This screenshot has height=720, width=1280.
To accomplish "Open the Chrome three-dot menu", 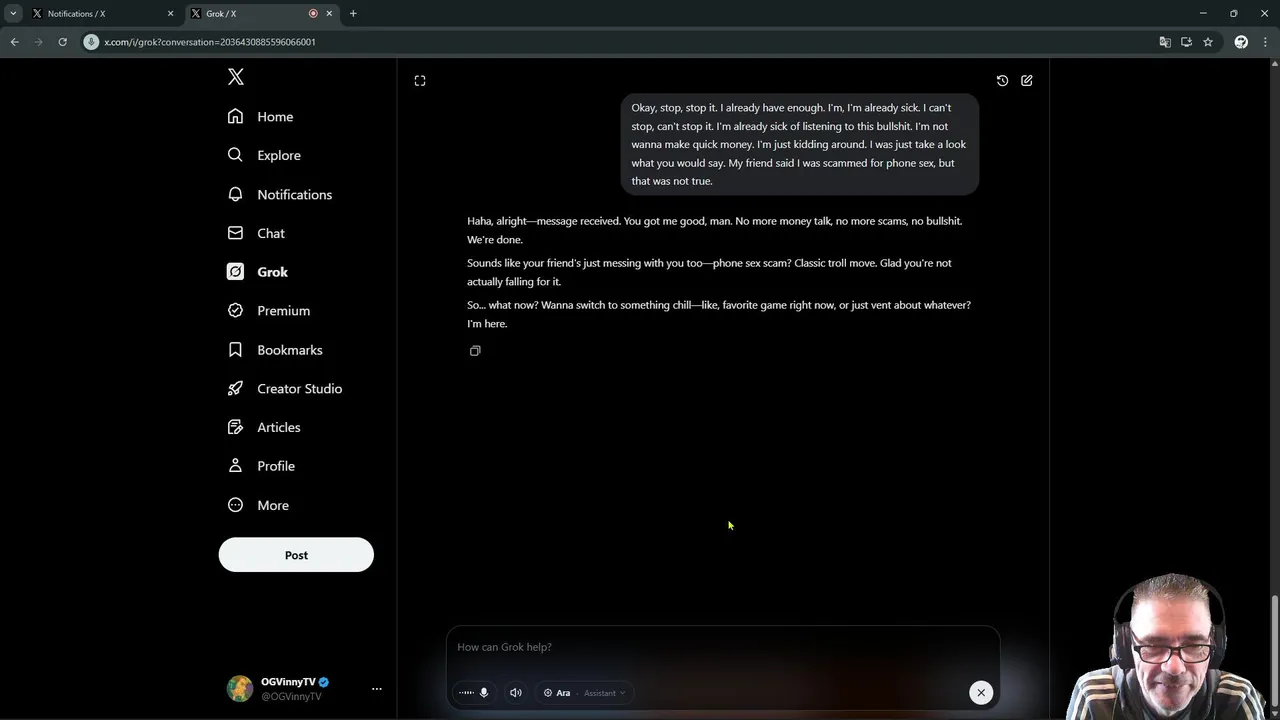I will click(1265, 42).
